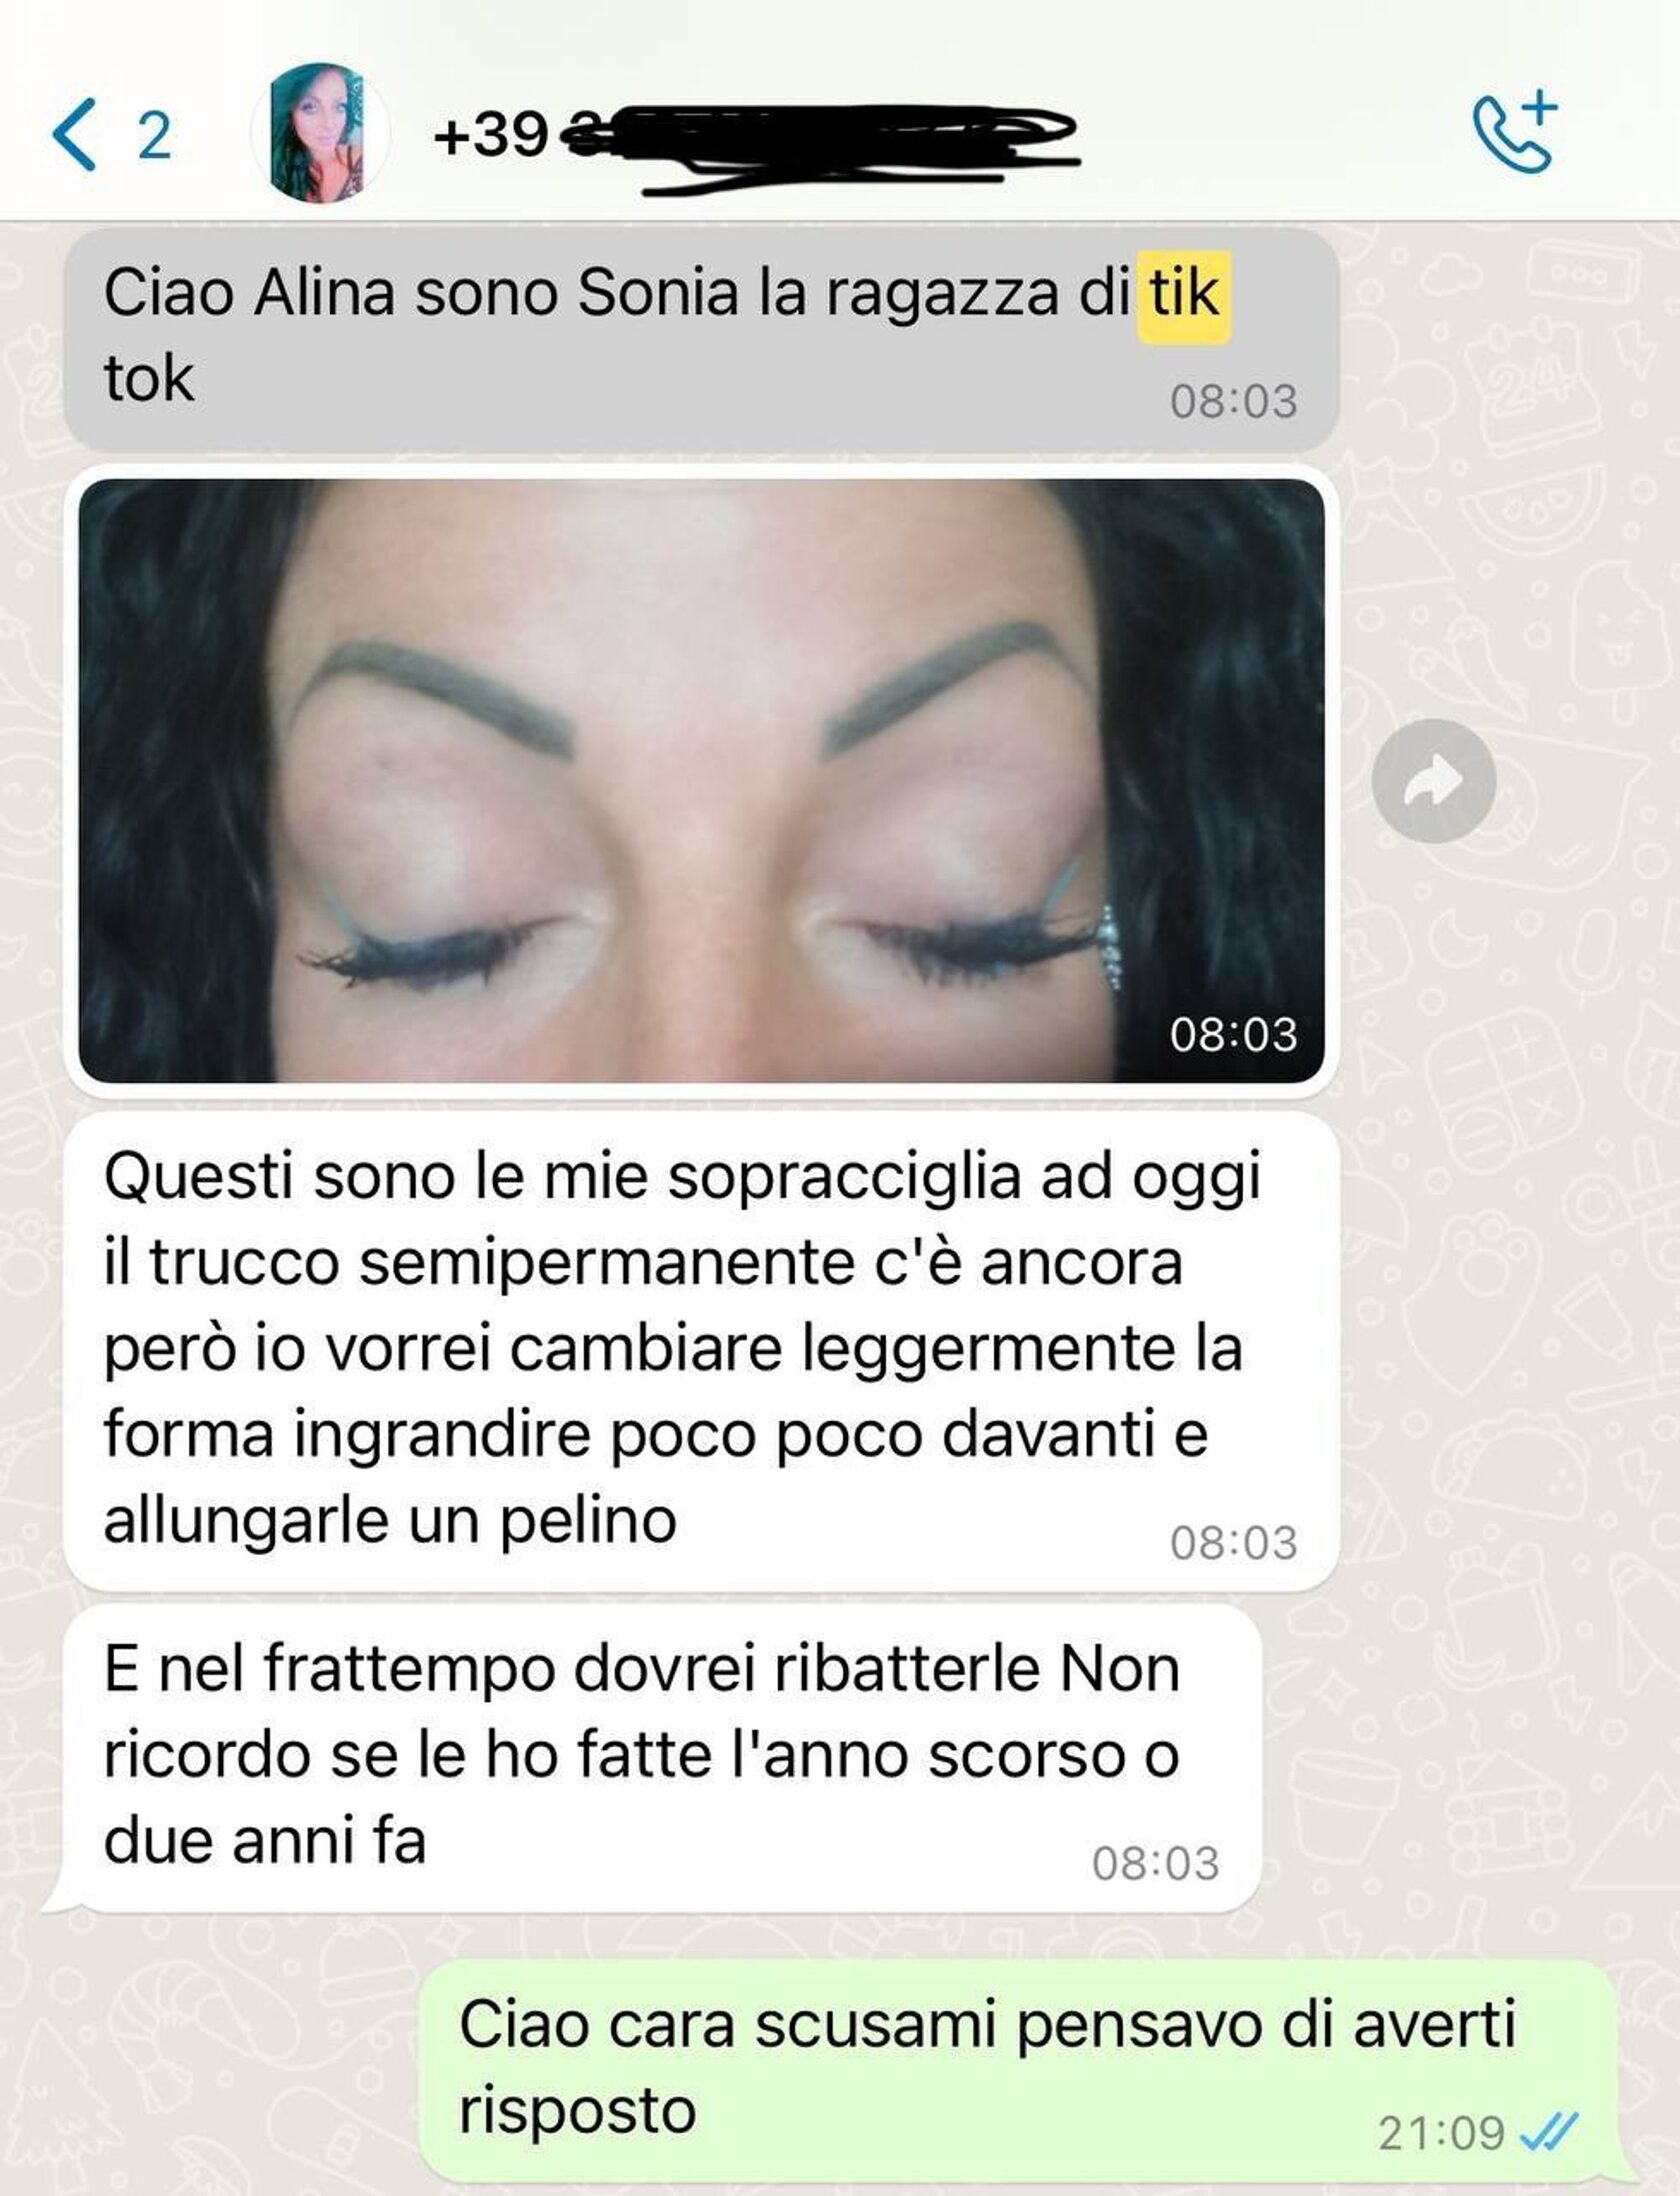Select the 'Questi sono le mie sopracciglia' message

[x=701, y=1352]
